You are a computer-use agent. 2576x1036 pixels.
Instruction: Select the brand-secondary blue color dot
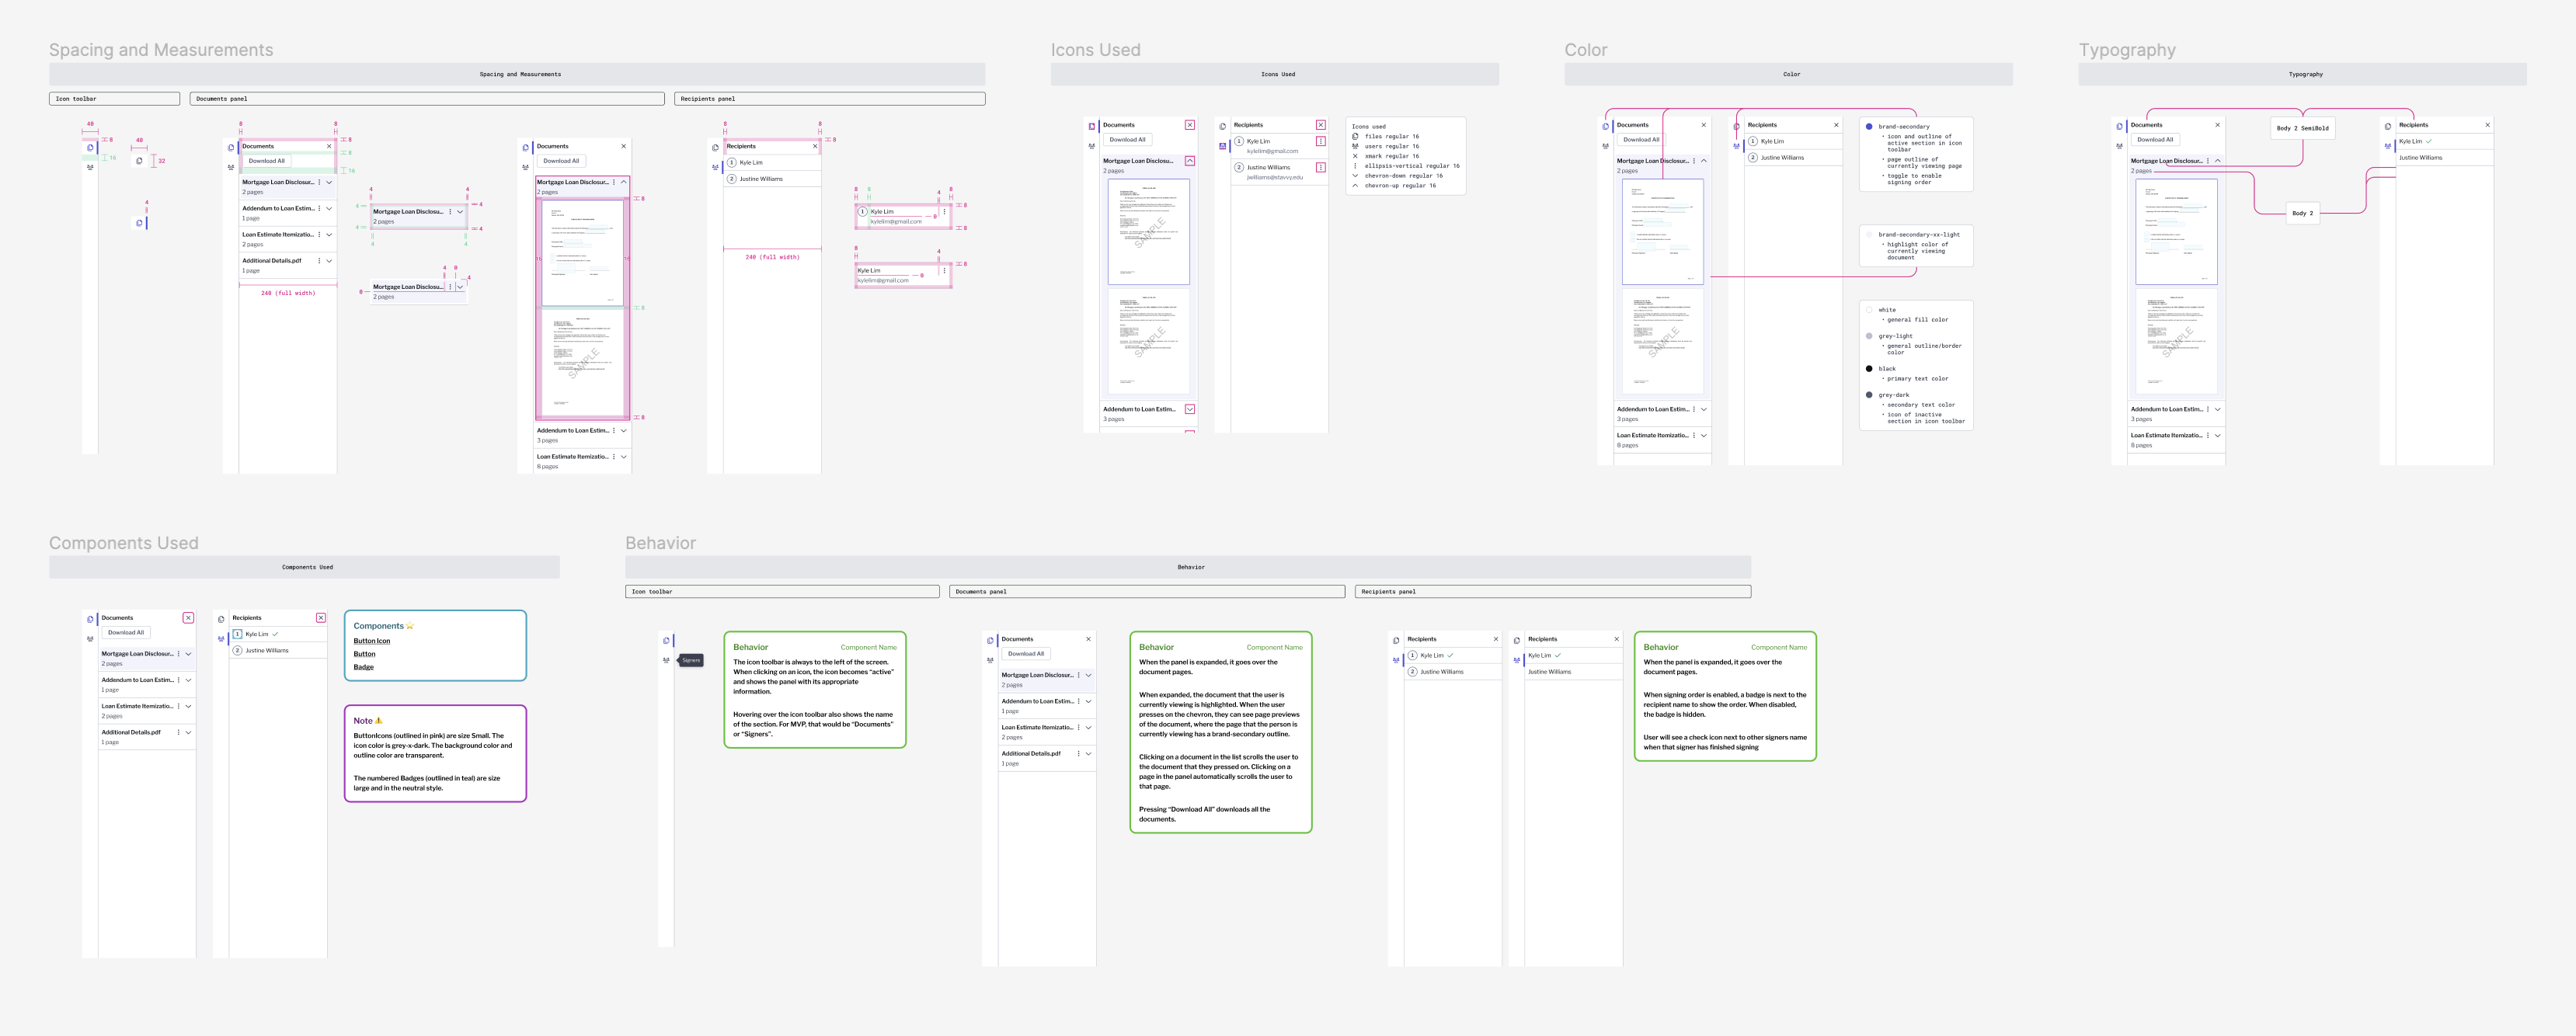(1869, 127)
